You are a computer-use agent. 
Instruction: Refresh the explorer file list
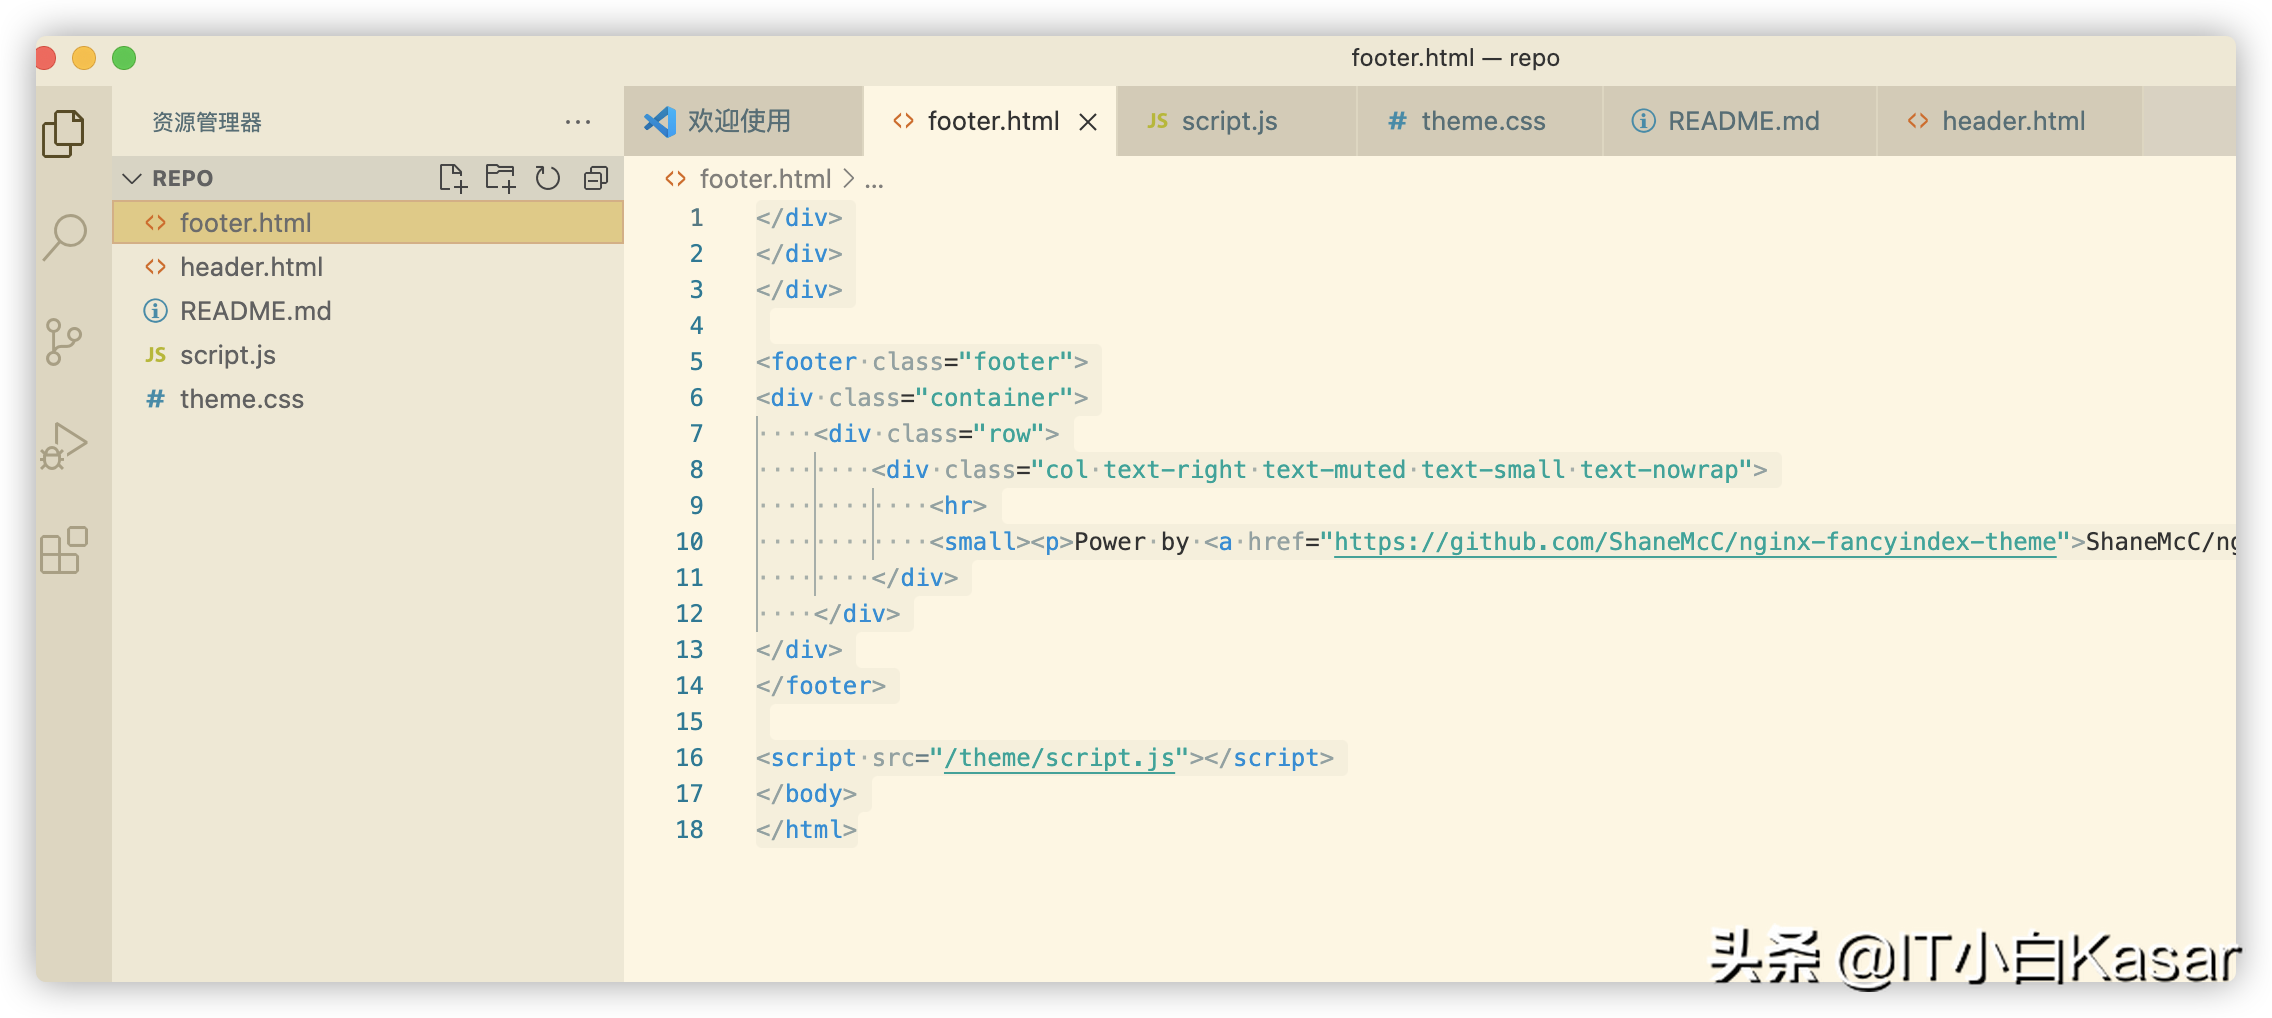[547, 178]
